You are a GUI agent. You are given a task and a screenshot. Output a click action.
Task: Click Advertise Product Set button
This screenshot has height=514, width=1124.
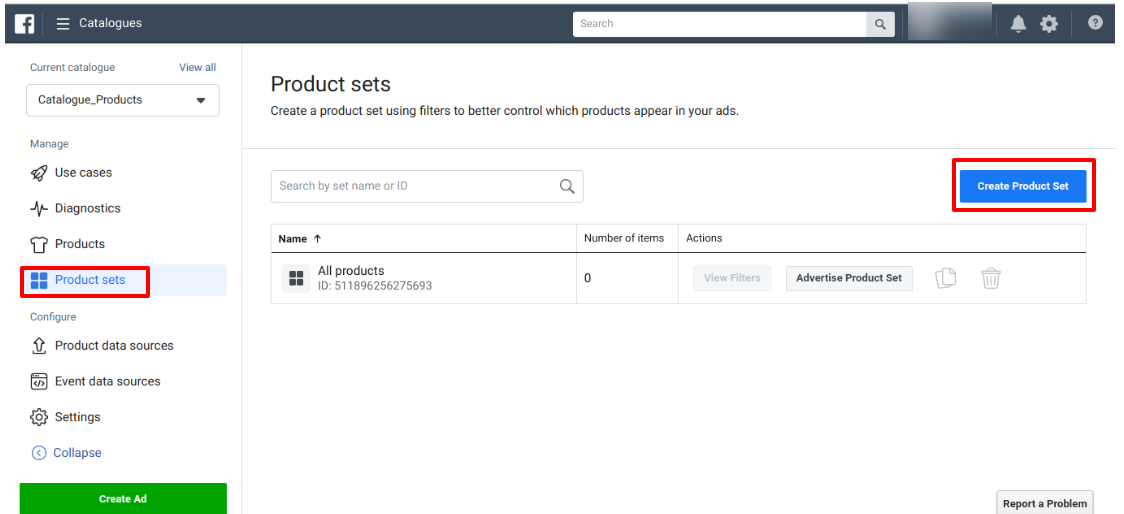[x=848, y=278]
